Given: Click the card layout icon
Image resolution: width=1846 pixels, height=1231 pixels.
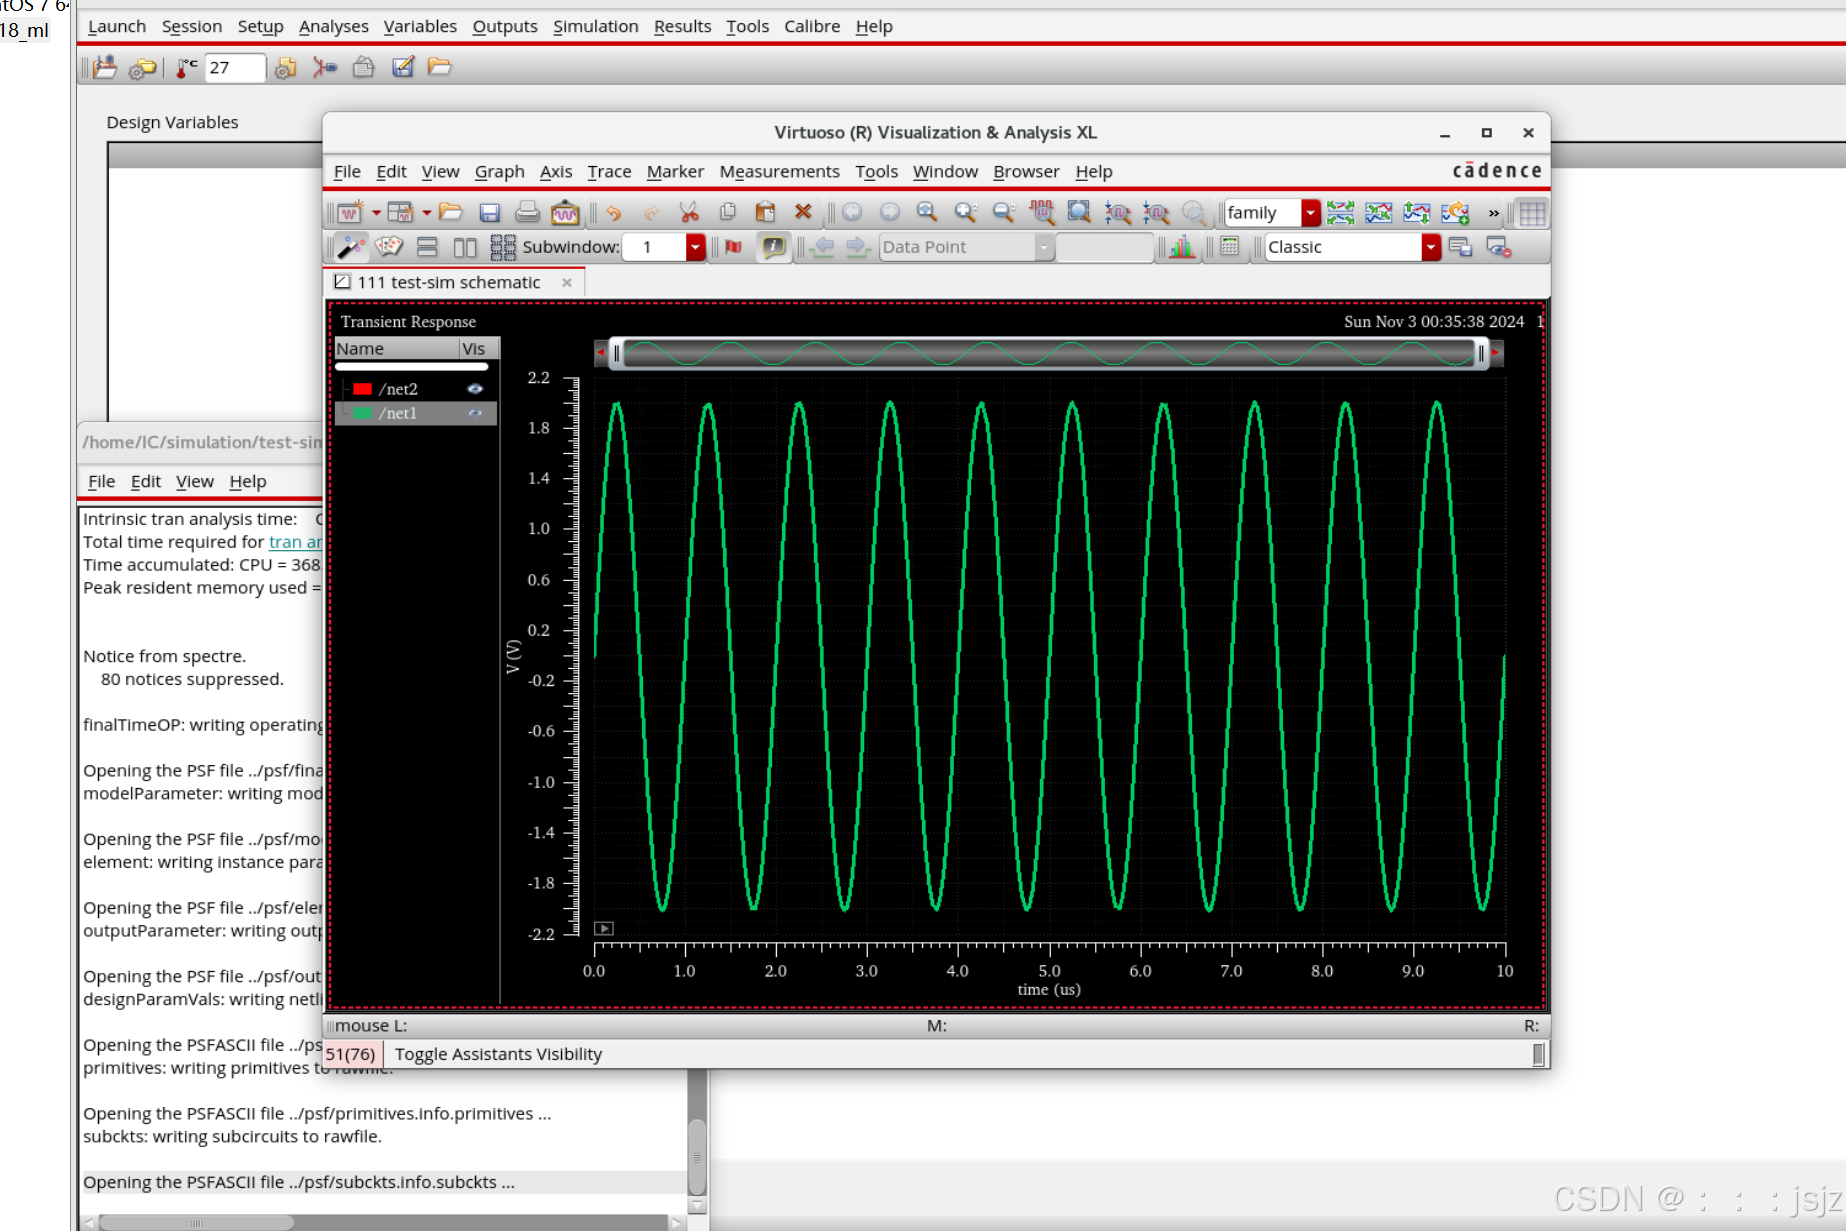Looking at the screenshot, I should pos(389,247).
